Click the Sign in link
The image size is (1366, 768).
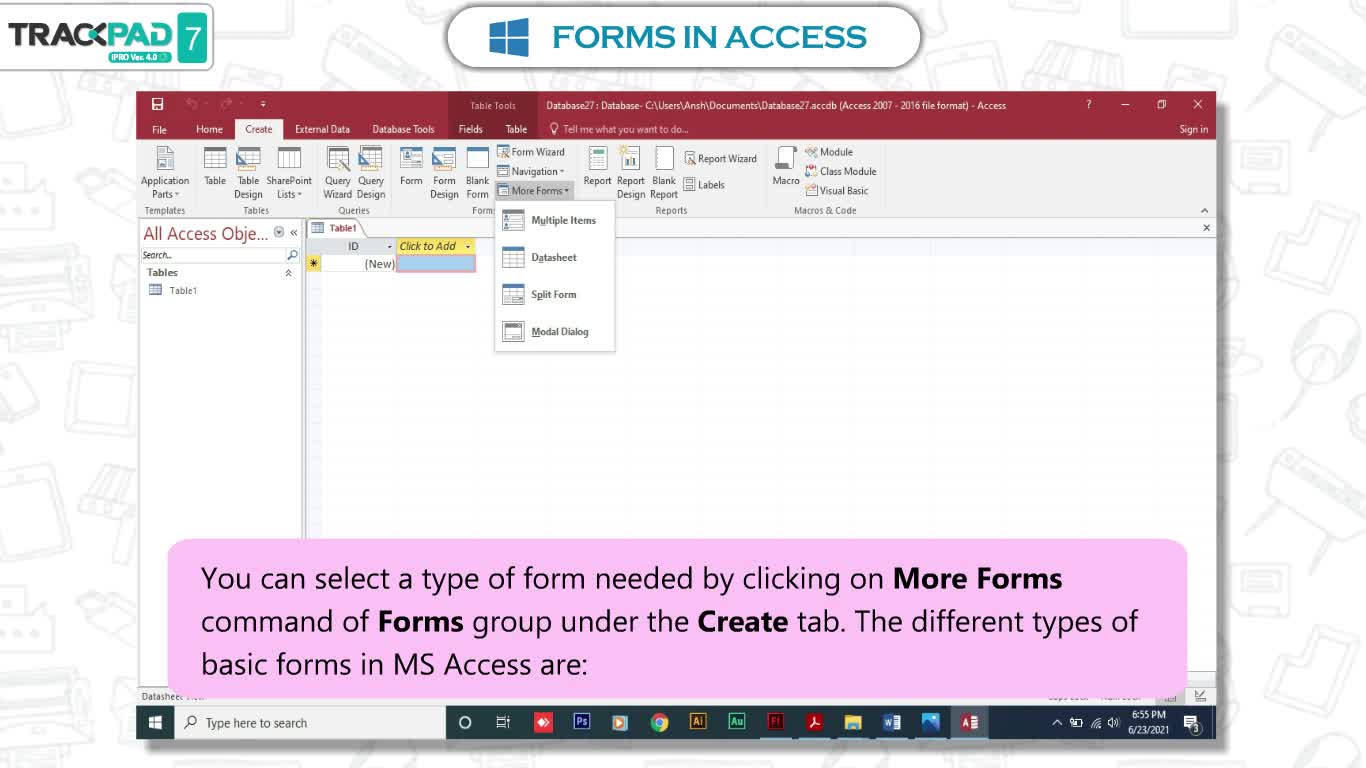[x=1193, y=129]
